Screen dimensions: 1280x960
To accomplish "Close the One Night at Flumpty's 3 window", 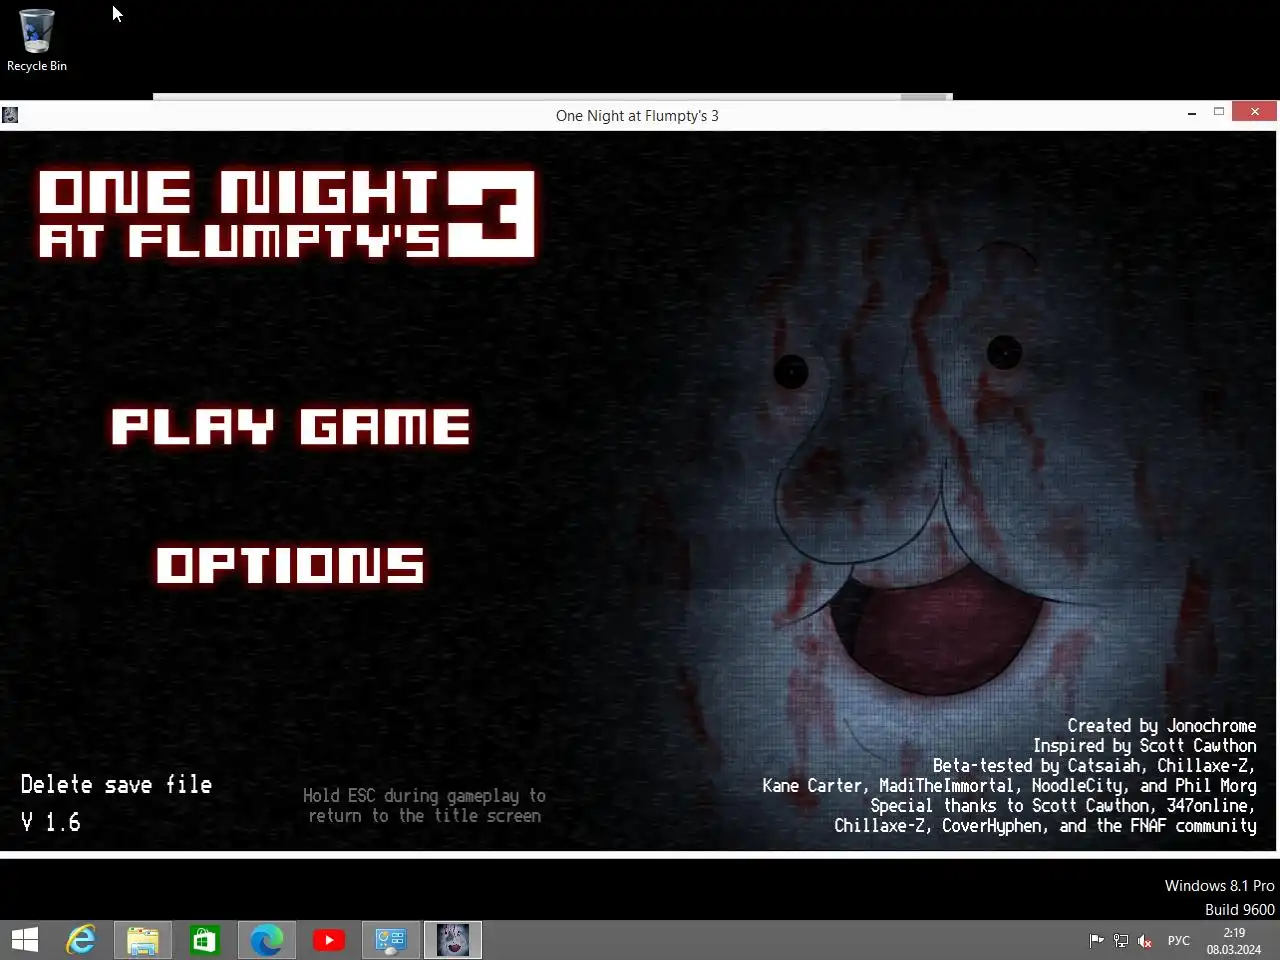I will click(1254, 111).
